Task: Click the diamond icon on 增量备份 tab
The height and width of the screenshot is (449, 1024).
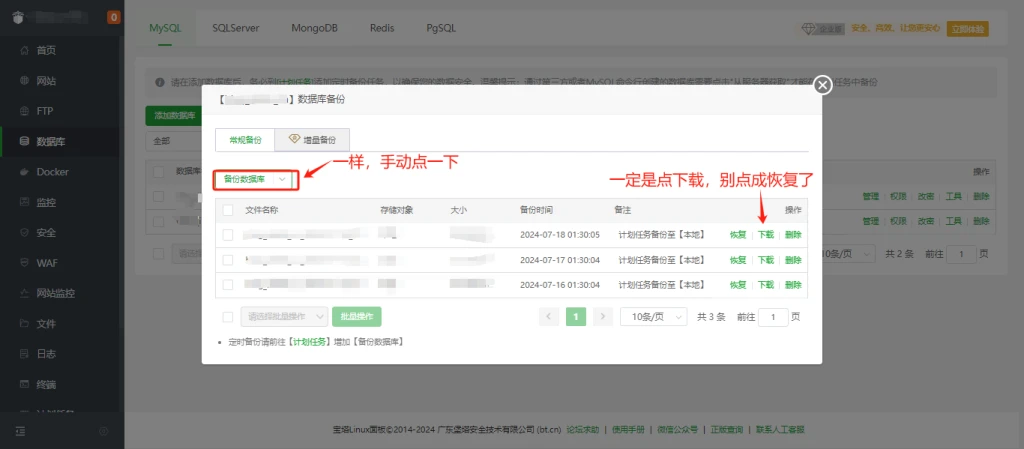Action: click(x=293, y=139)
